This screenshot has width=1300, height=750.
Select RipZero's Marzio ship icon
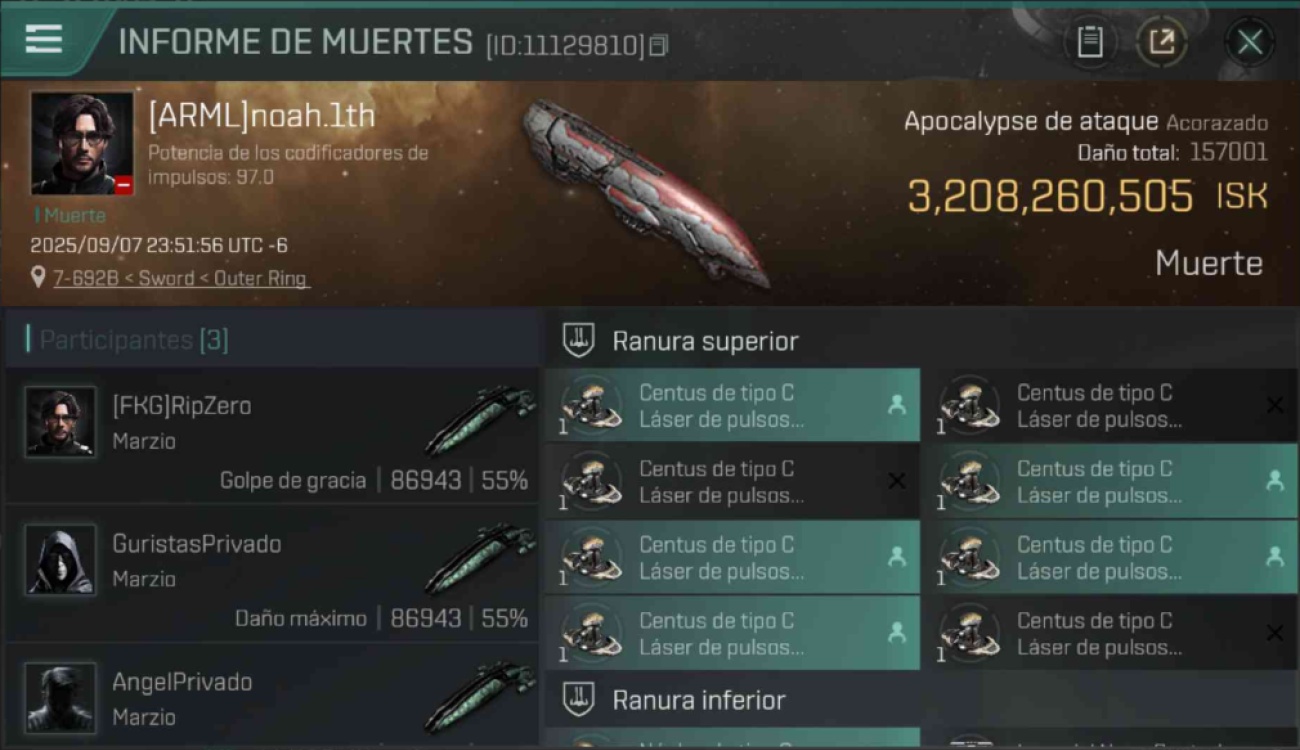pyautogui.click(x=480, y=419)
